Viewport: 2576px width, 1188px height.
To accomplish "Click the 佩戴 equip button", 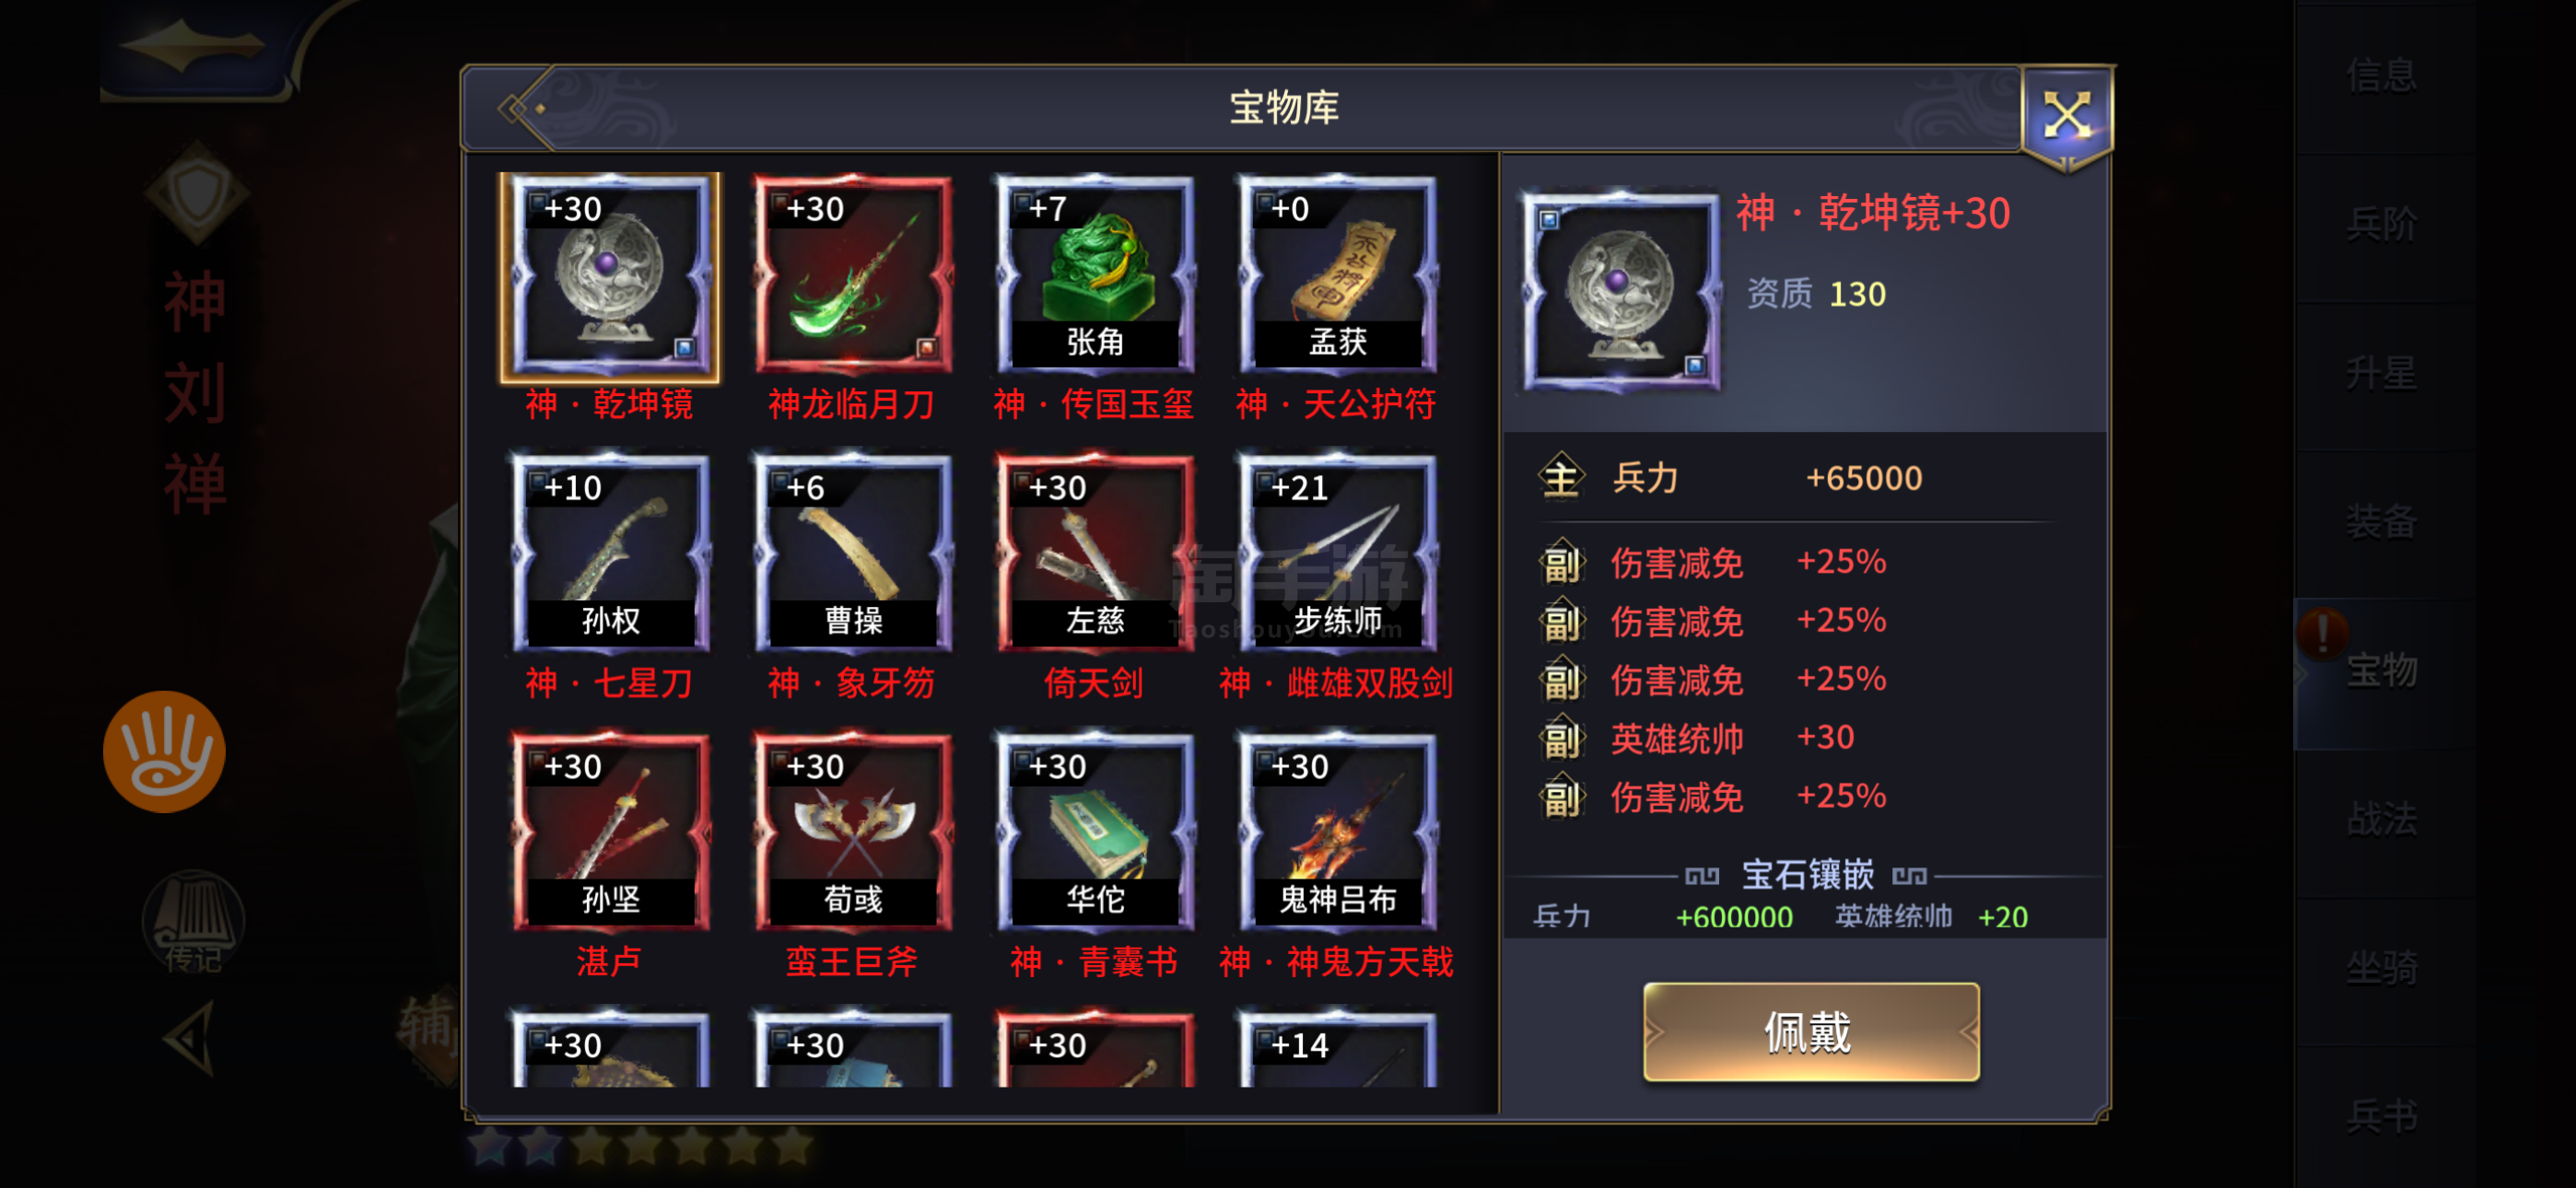I will (x=1810, y=1032).
